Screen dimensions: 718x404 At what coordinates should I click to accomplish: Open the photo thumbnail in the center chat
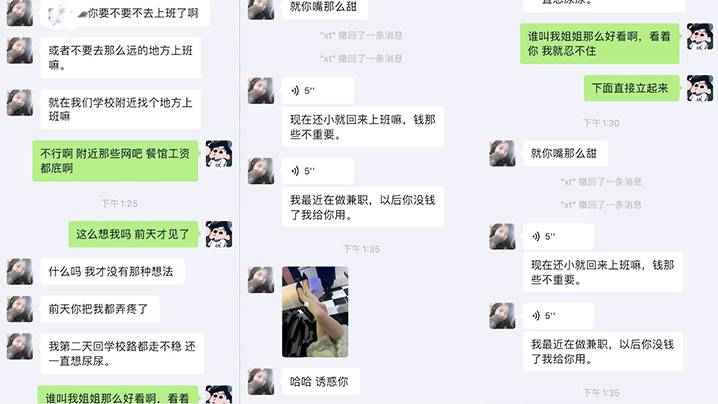(x=315, y=312)
